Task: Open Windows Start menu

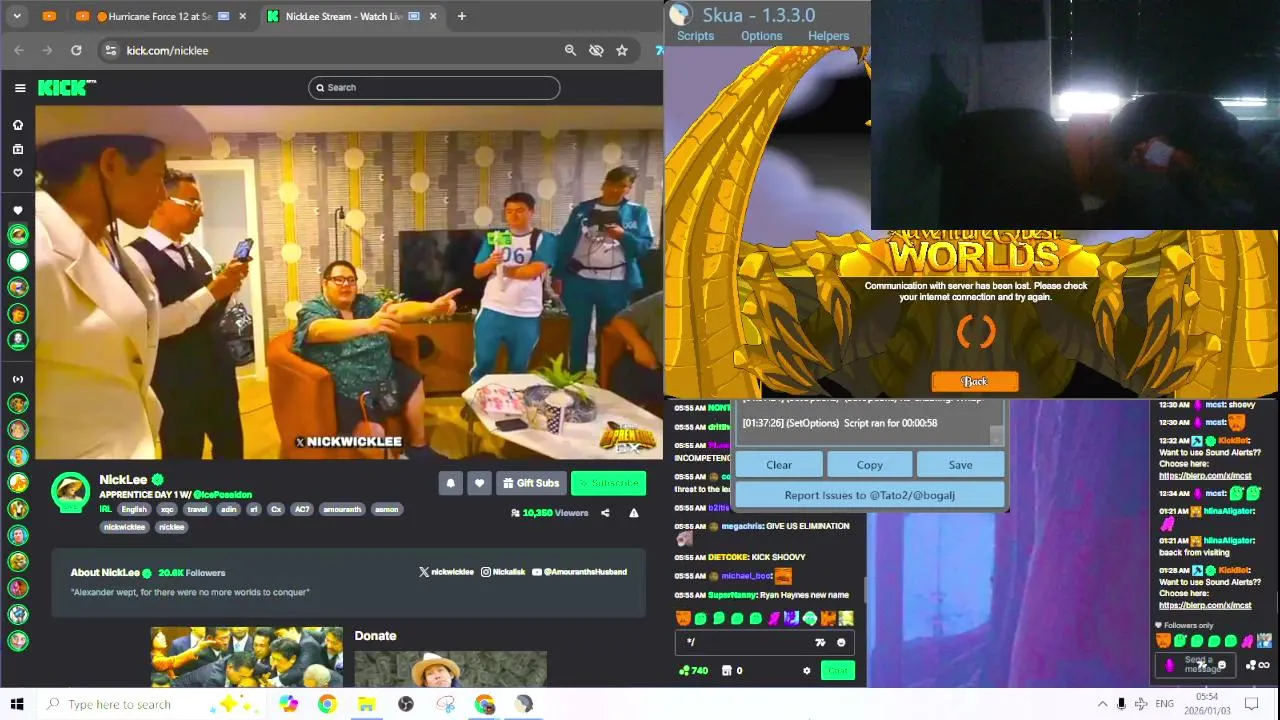Action: [x=17, y=704]
